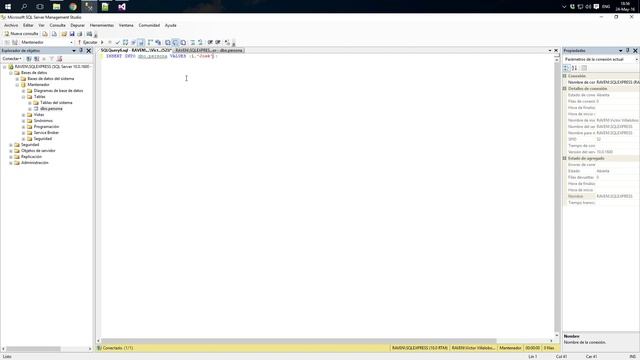The height and width of the screenshot is (360, 640).
Task: Click the alphabetical sort icon in Propiedades panel
Action: pyautogui.click(x=574, y=68)
